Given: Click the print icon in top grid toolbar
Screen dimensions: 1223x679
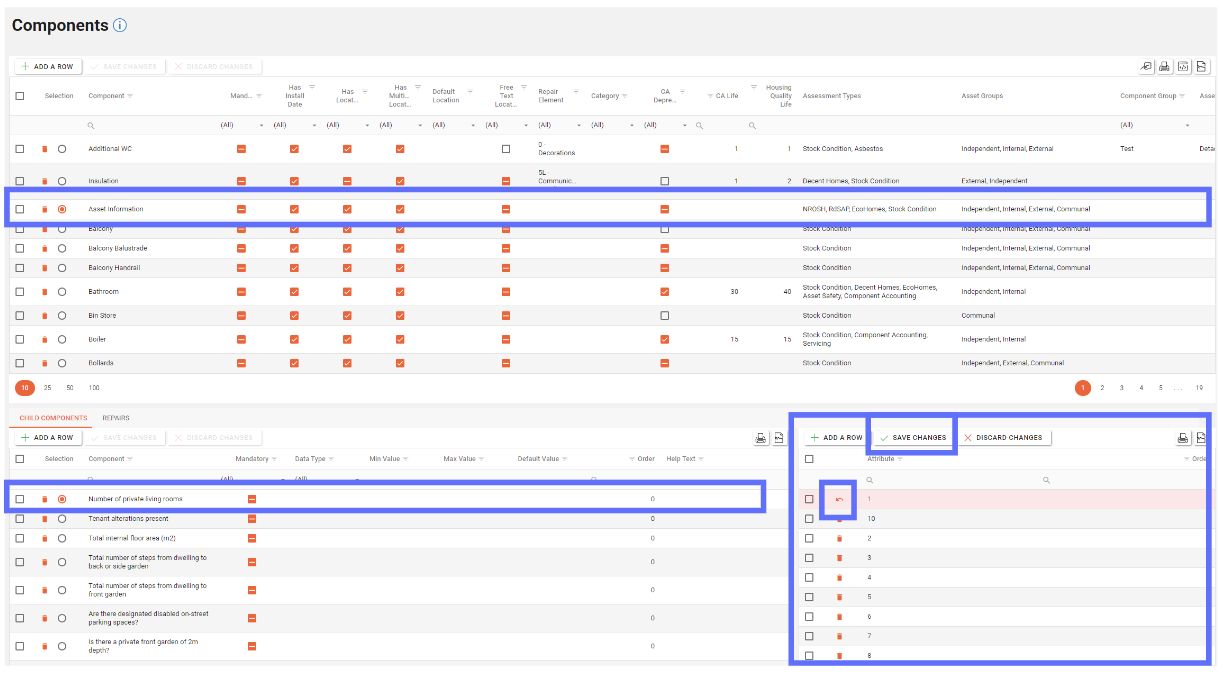Looking at the screenshot, I should [1164, 66].
